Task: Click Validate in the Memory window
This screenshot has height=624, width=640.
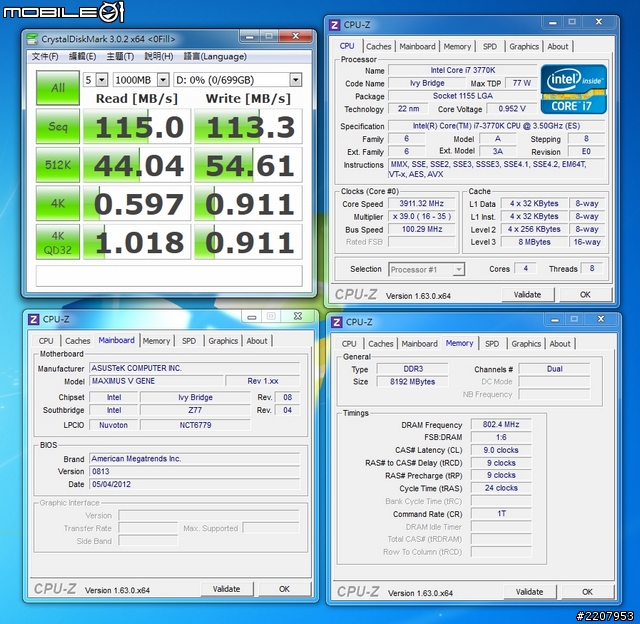Action: tap(529, 592)
